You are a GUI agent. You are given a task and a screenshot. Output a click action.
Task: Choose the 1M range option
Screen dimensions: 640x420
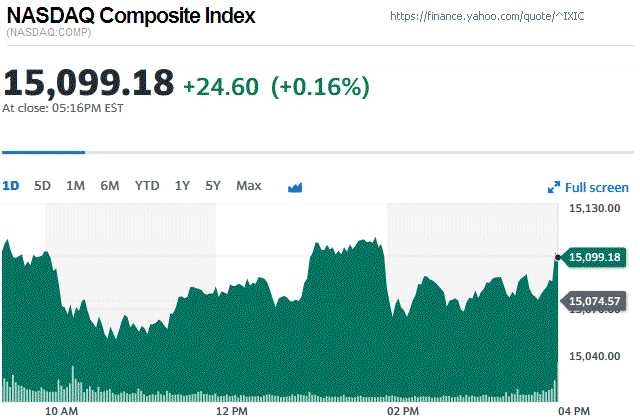pos(75,186)
